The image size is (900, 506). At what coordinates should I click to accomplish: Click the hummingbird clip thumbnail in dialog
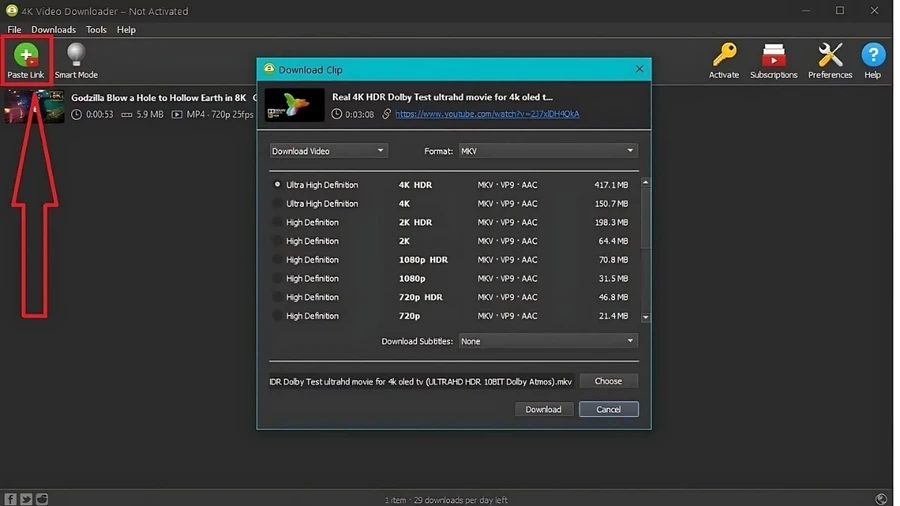(x=294, y=105)
